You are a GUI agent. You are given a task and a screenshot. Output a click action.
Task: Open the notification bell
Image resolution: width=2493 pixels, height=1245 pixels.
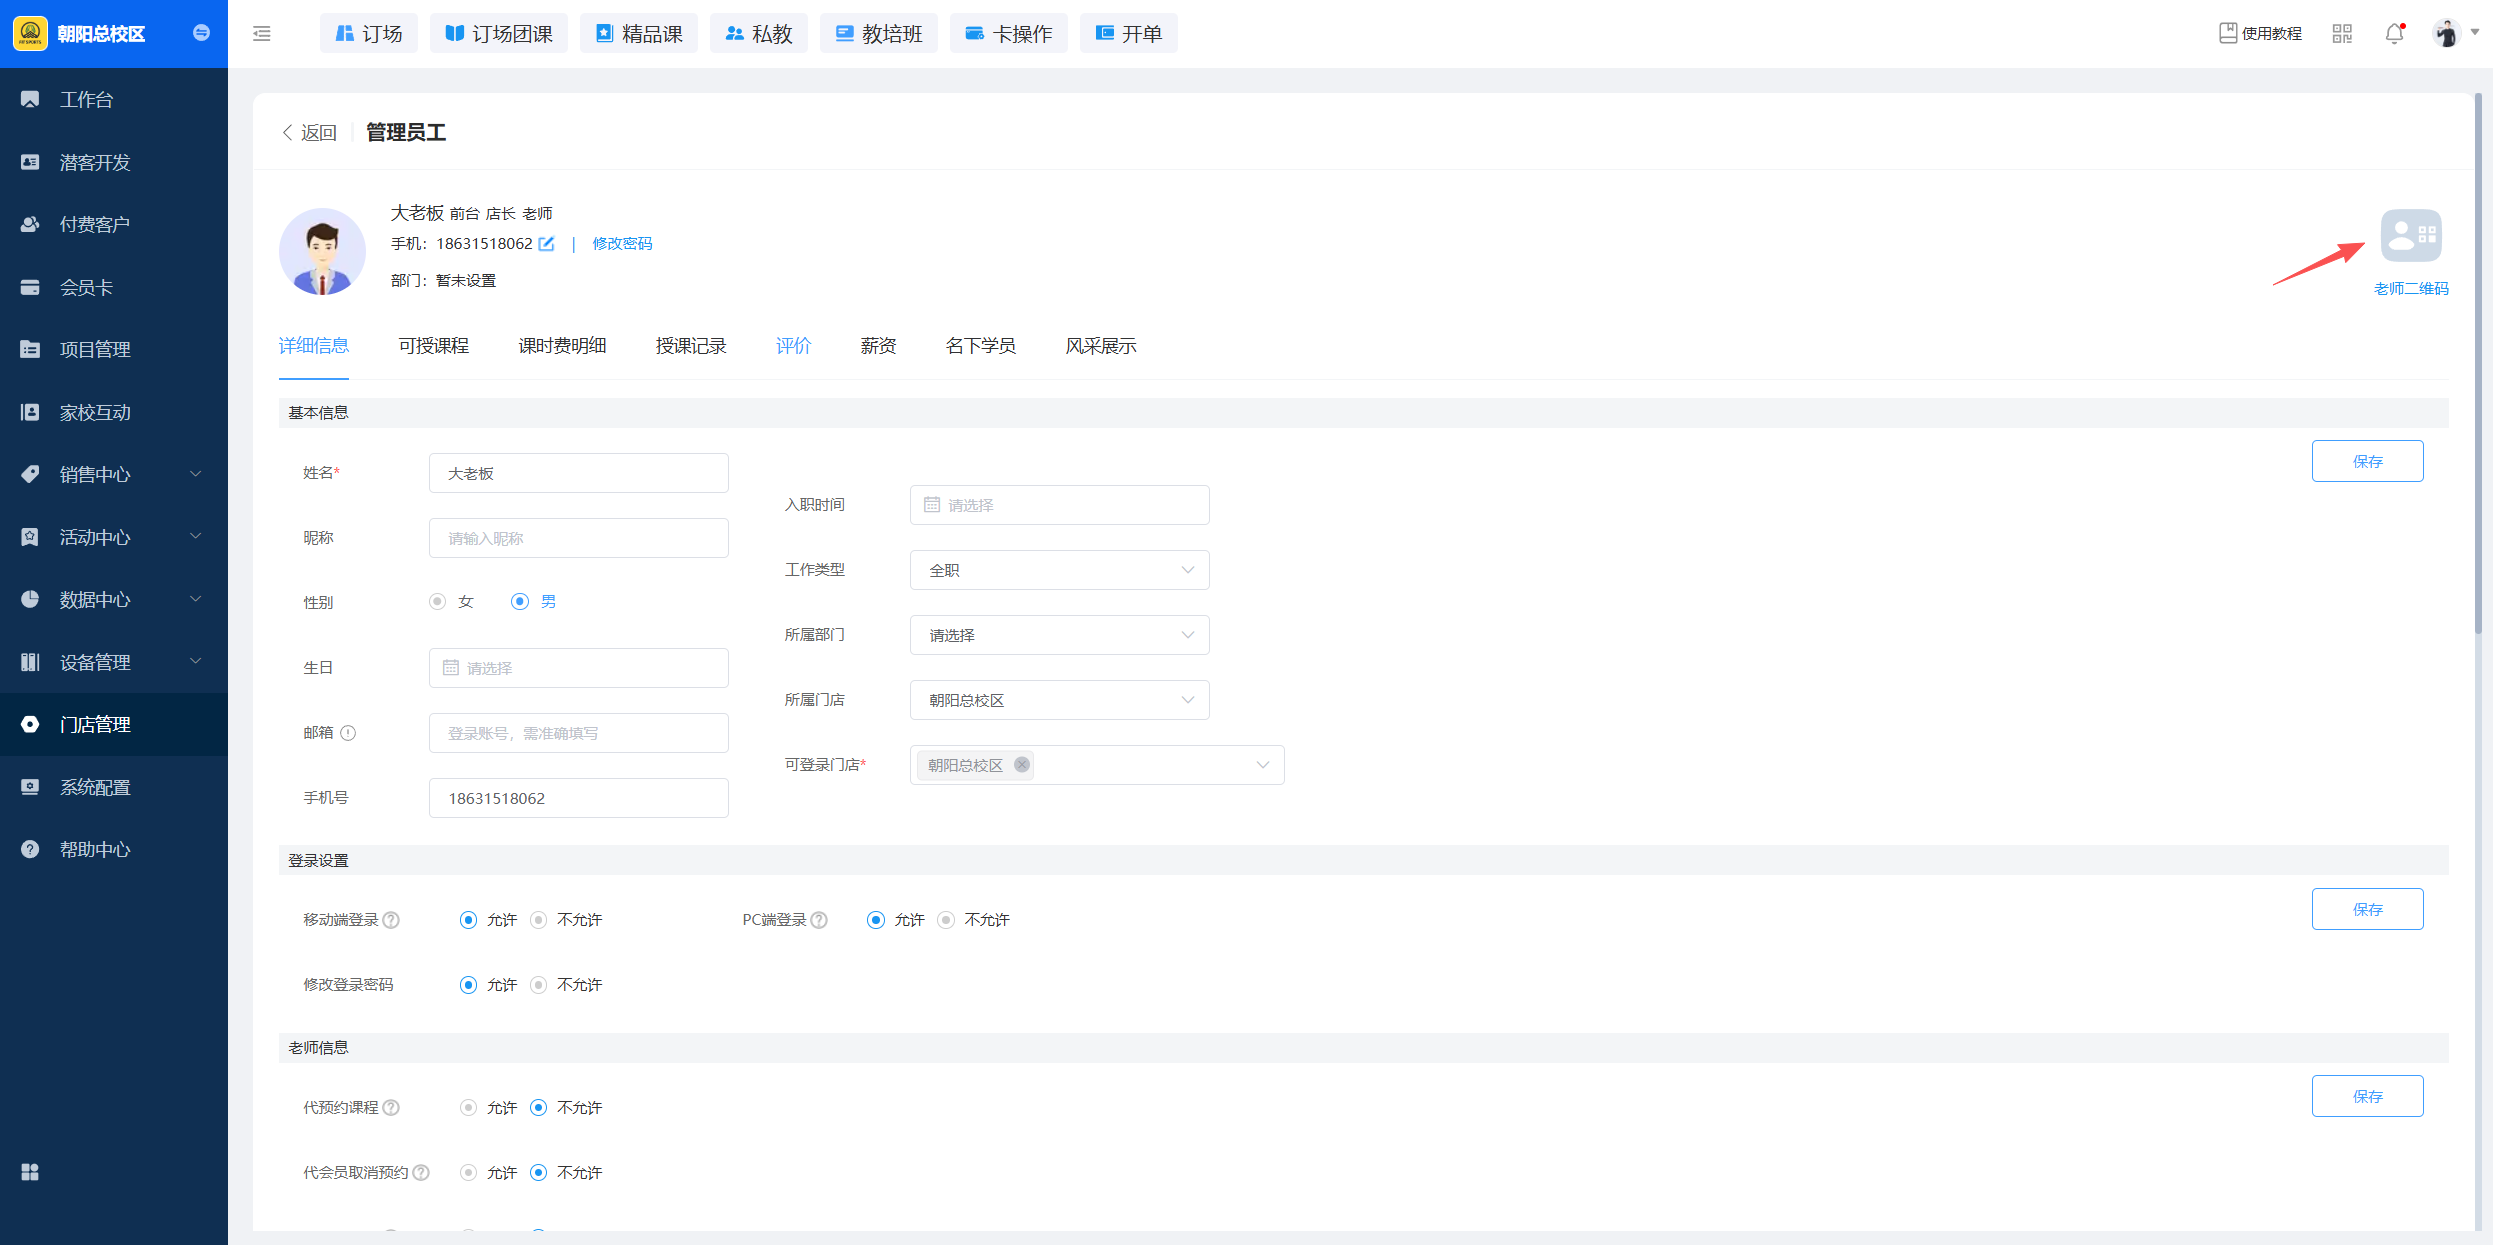(2394, 34)
